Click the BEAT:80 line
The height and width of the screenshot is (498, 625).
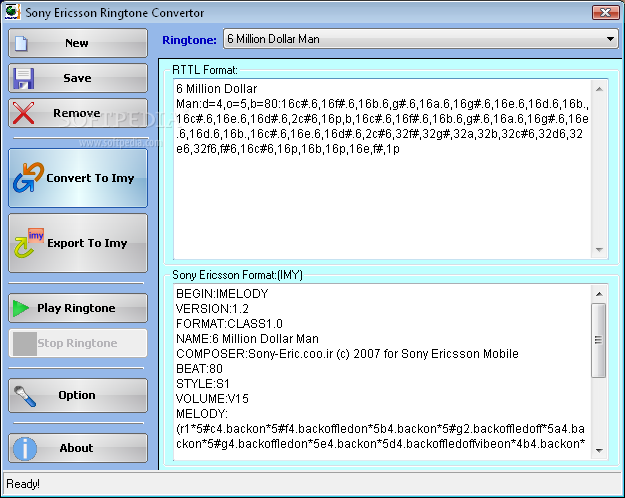point(199,369)
